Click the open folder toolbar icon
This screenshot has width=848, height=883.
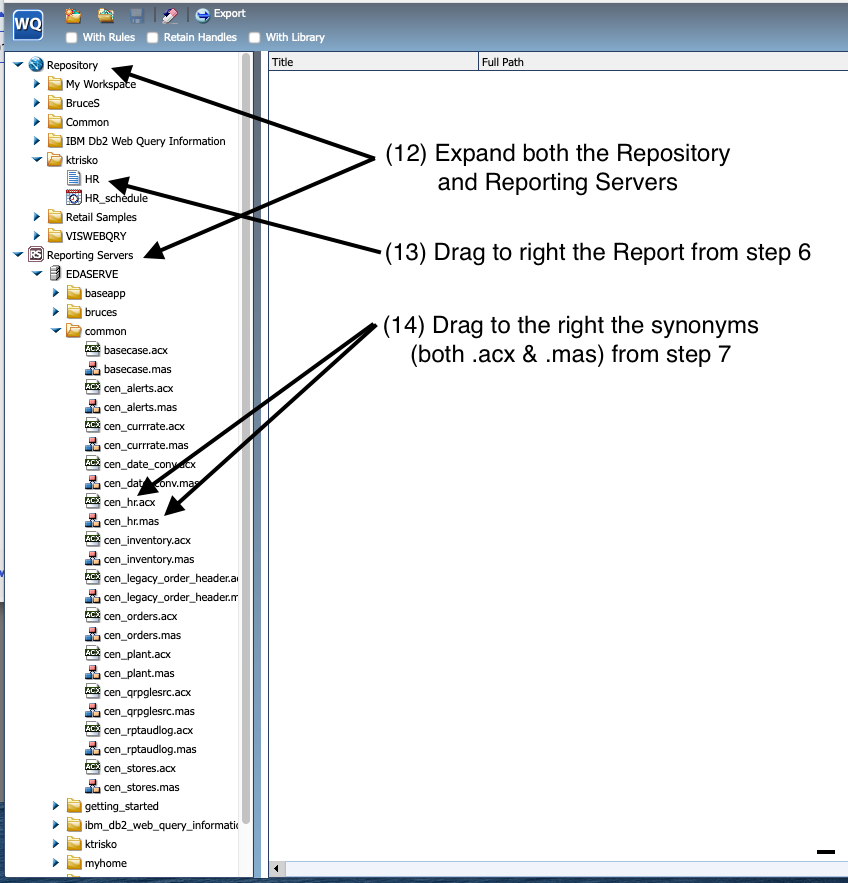pos(105,14)
